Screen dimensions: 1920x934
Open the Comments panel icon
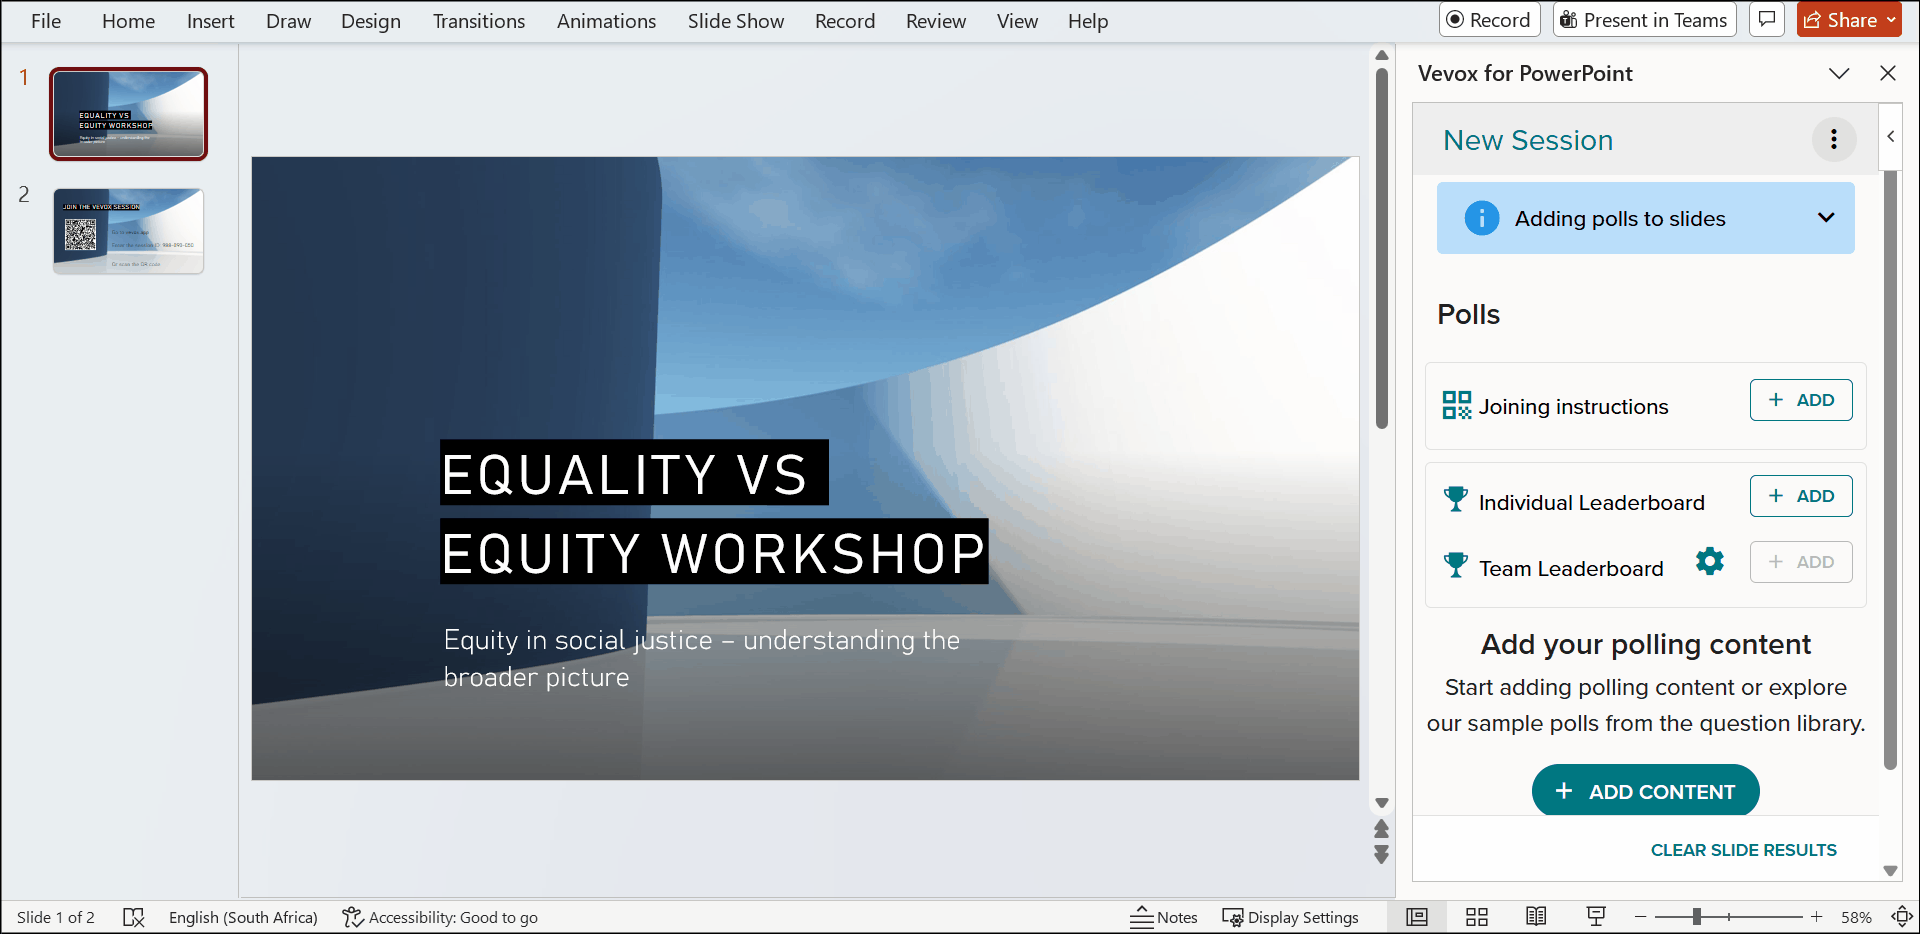point(1766,19)
